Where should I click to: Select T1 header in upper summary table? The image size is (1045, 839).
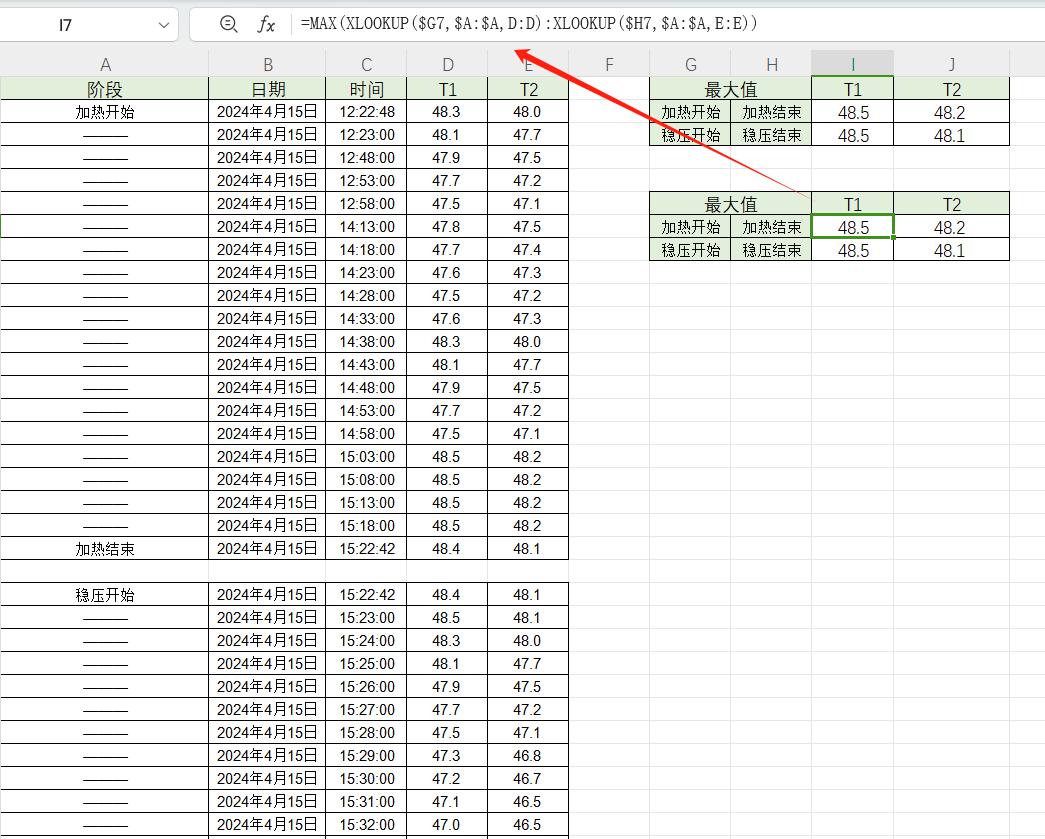point(852,89)
